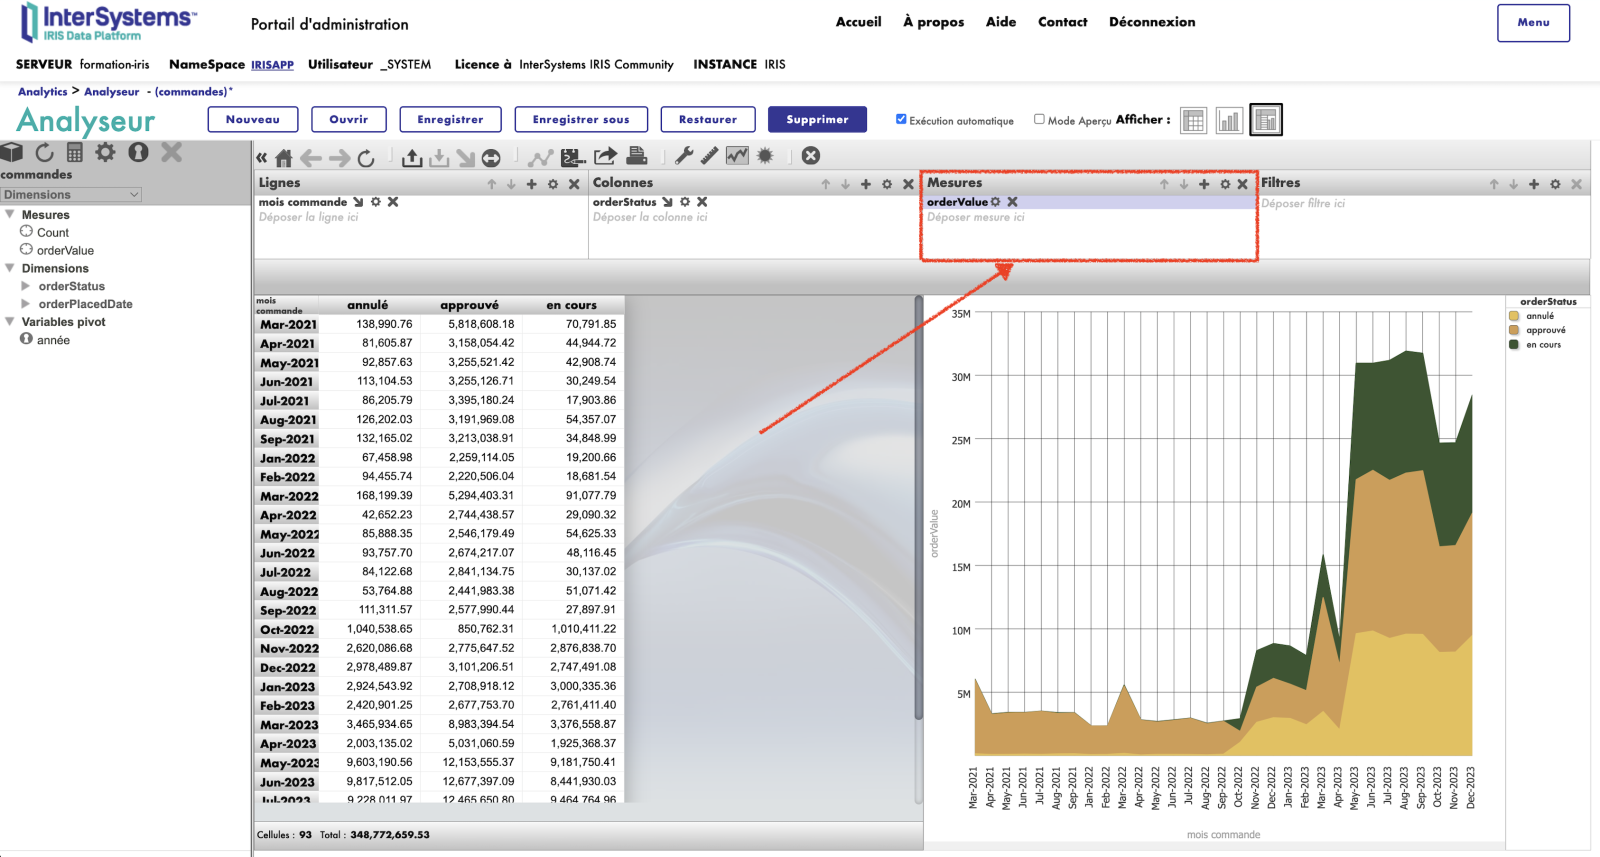Open the Dimensions dropdown in left panel

(71, 195)
